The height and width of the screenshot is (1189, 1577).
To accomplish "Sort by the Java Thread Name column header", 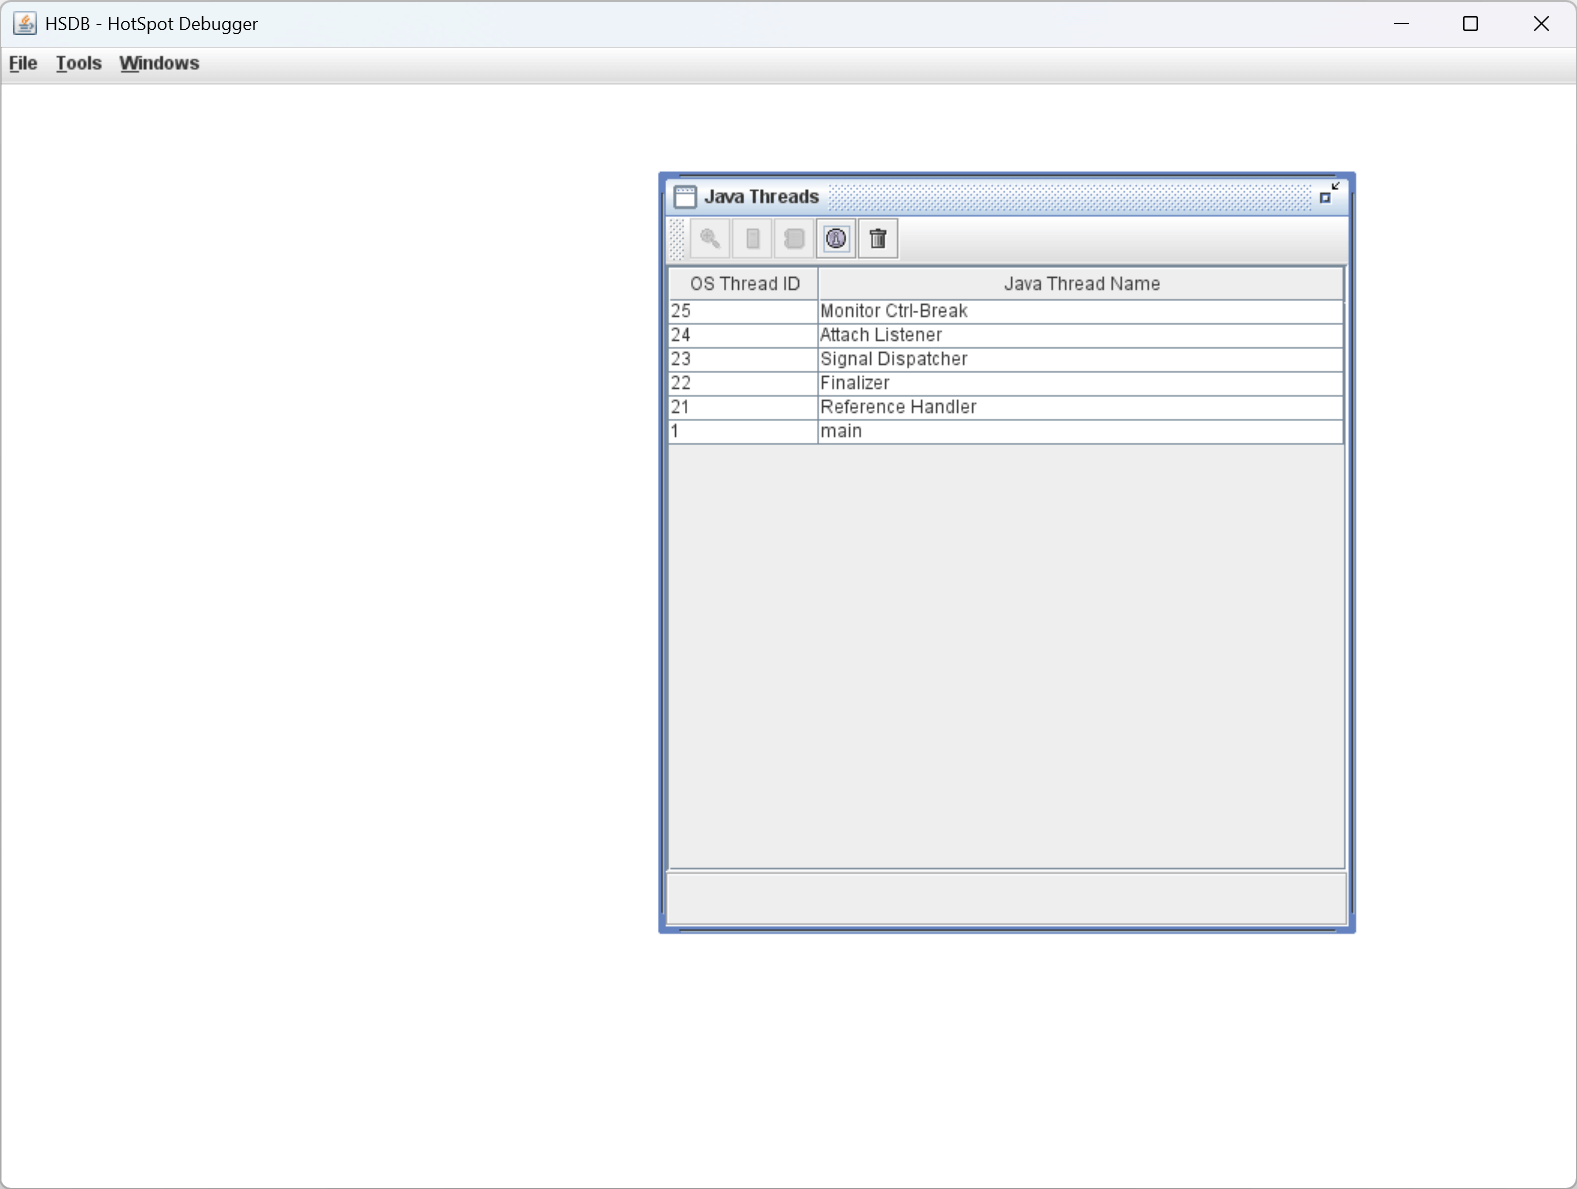I will [1081, 284].
